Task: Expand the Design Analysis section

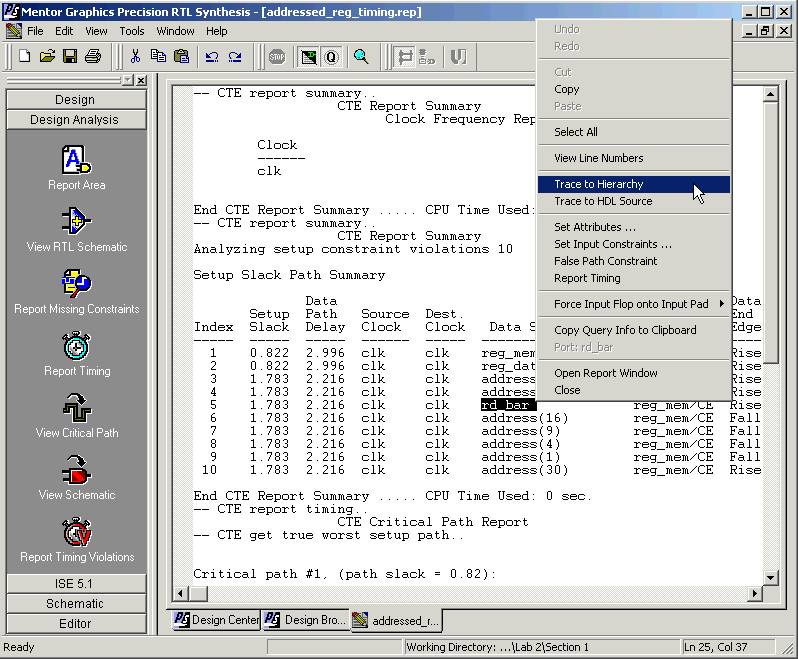Action: pos(76,120)
